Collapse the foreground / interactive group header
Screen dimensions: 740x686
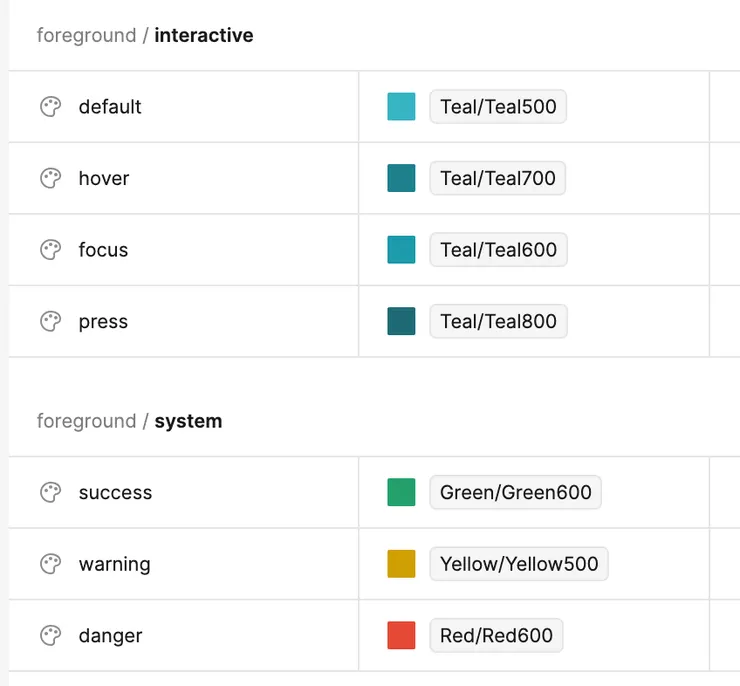pyautogui.click(x=145, y=36)
